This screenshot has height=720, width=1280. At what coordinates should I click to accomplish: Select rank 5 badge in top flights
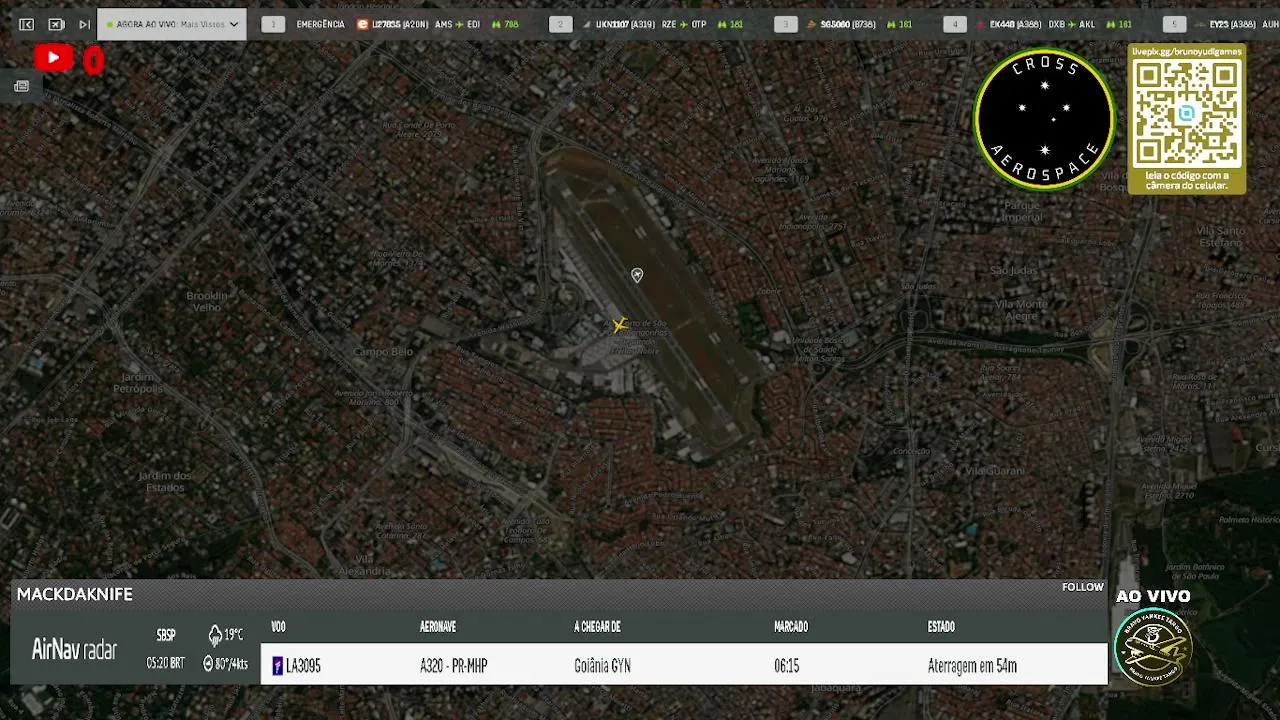coord(1175,24)
